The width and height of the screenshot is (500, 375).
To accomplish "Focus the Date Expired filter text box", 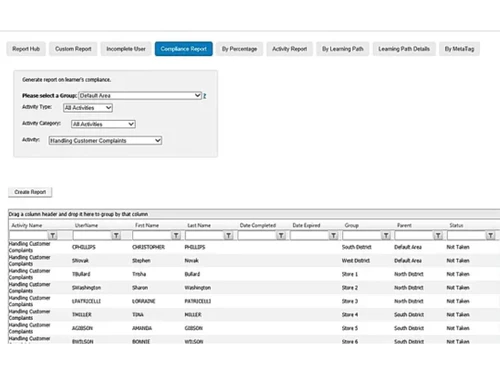I will [x=310, y=236].
